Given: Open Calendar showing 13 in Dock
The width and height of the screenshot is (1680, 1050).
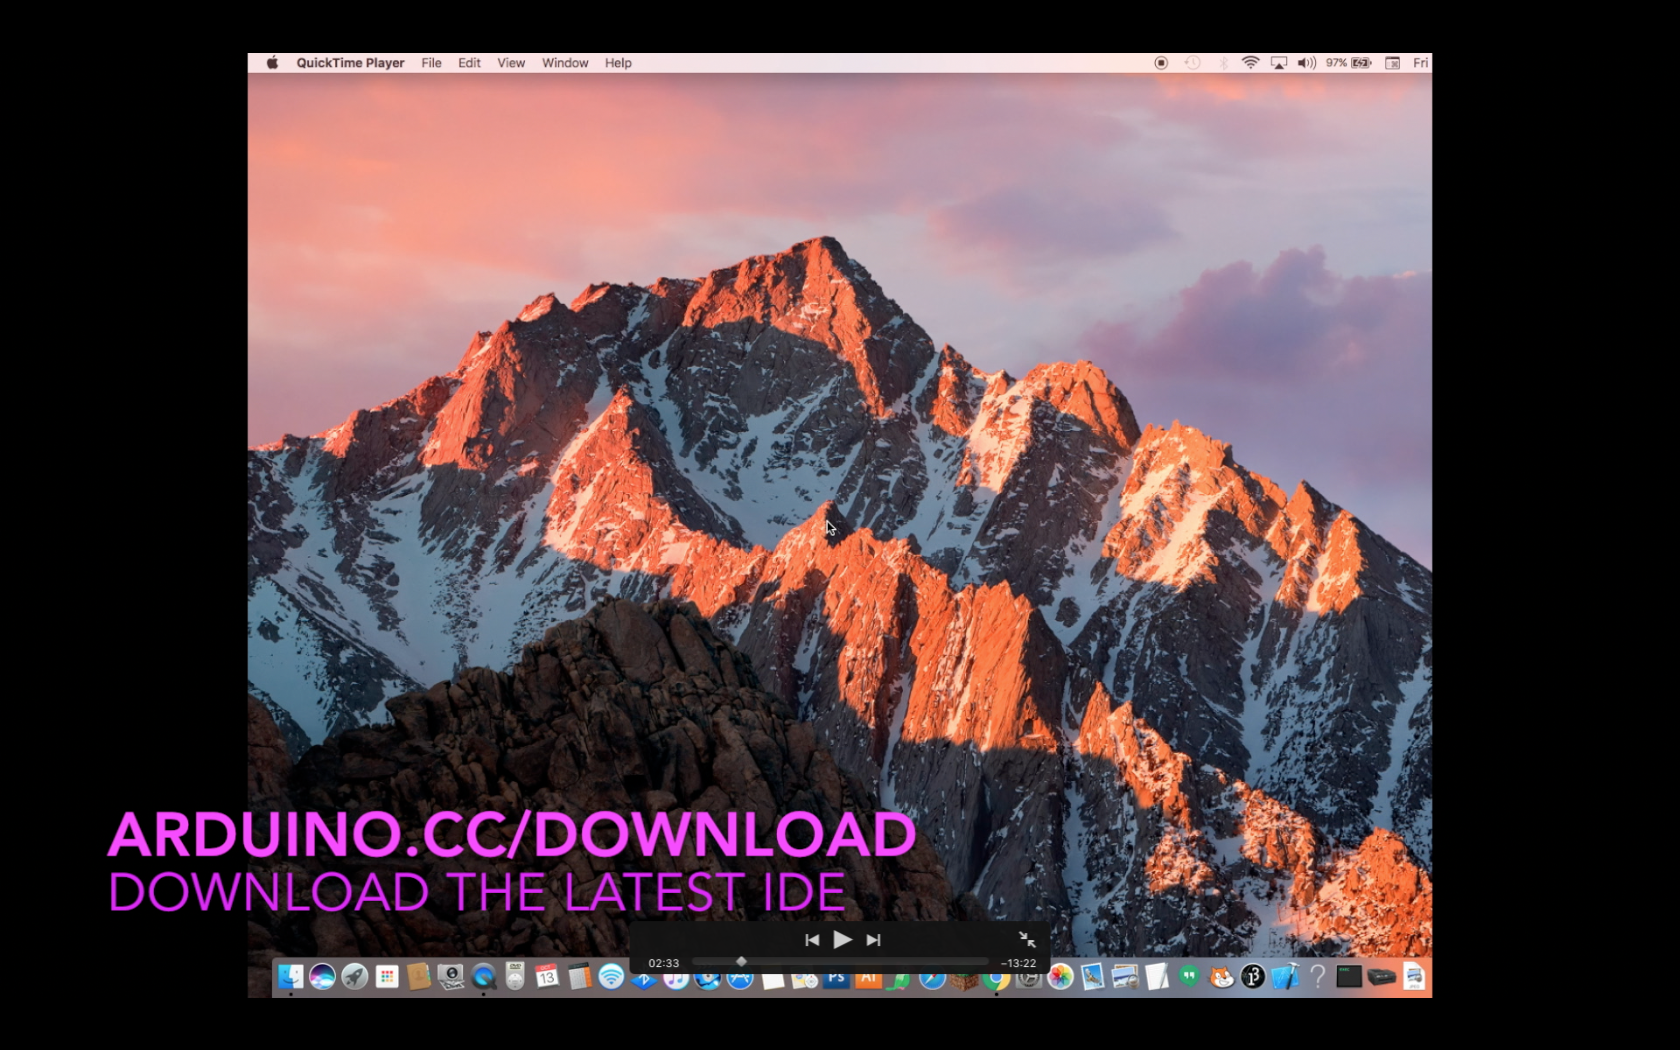Looking at the screenshot, I should click(x=547, y=977).
